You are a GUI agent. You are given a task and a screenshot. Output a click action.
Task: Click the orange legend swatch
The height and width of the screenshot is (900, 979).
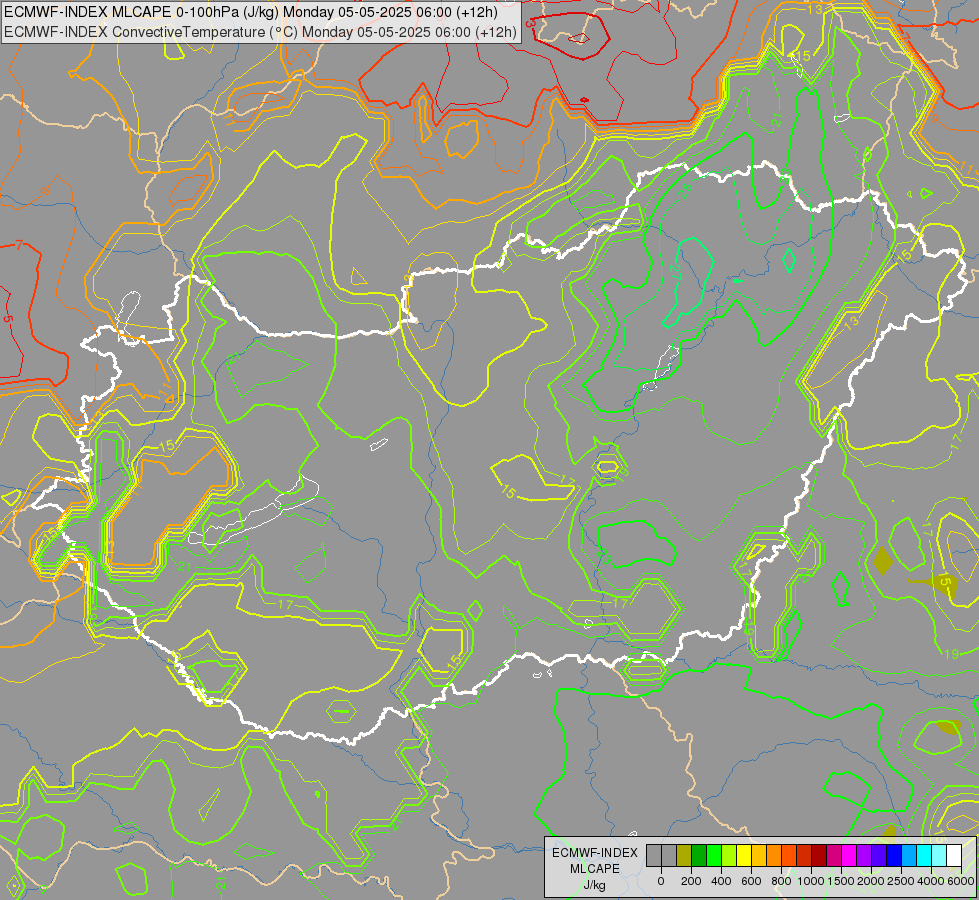pyautogui.click(x=774, y=855)
